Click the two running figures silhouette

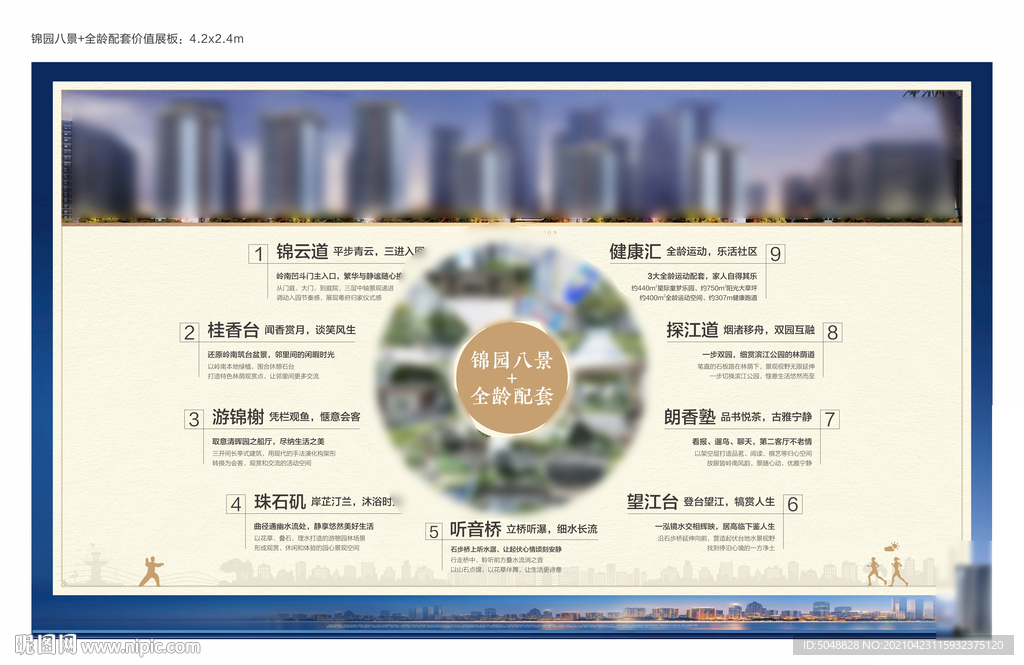[x=888, y=571]
